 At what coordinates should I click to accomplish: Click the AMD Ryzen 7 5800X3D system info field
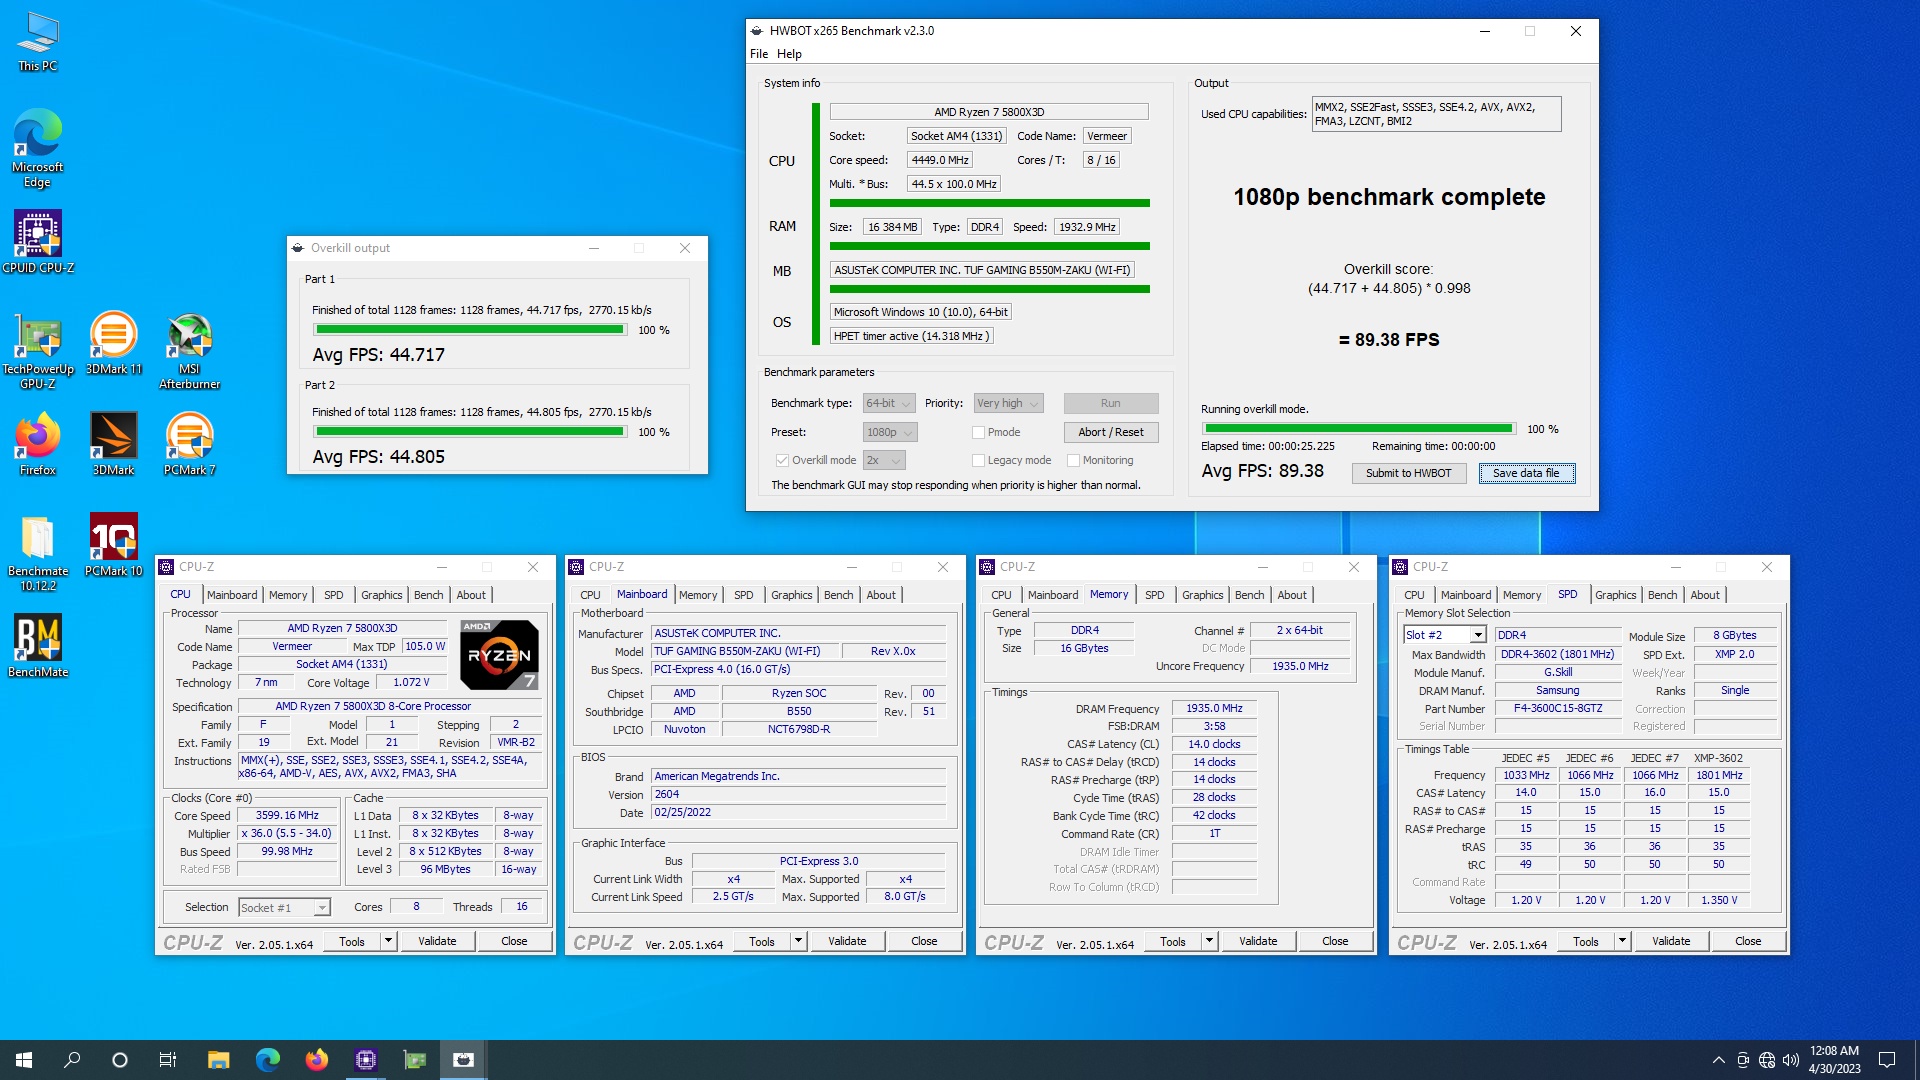989,112
